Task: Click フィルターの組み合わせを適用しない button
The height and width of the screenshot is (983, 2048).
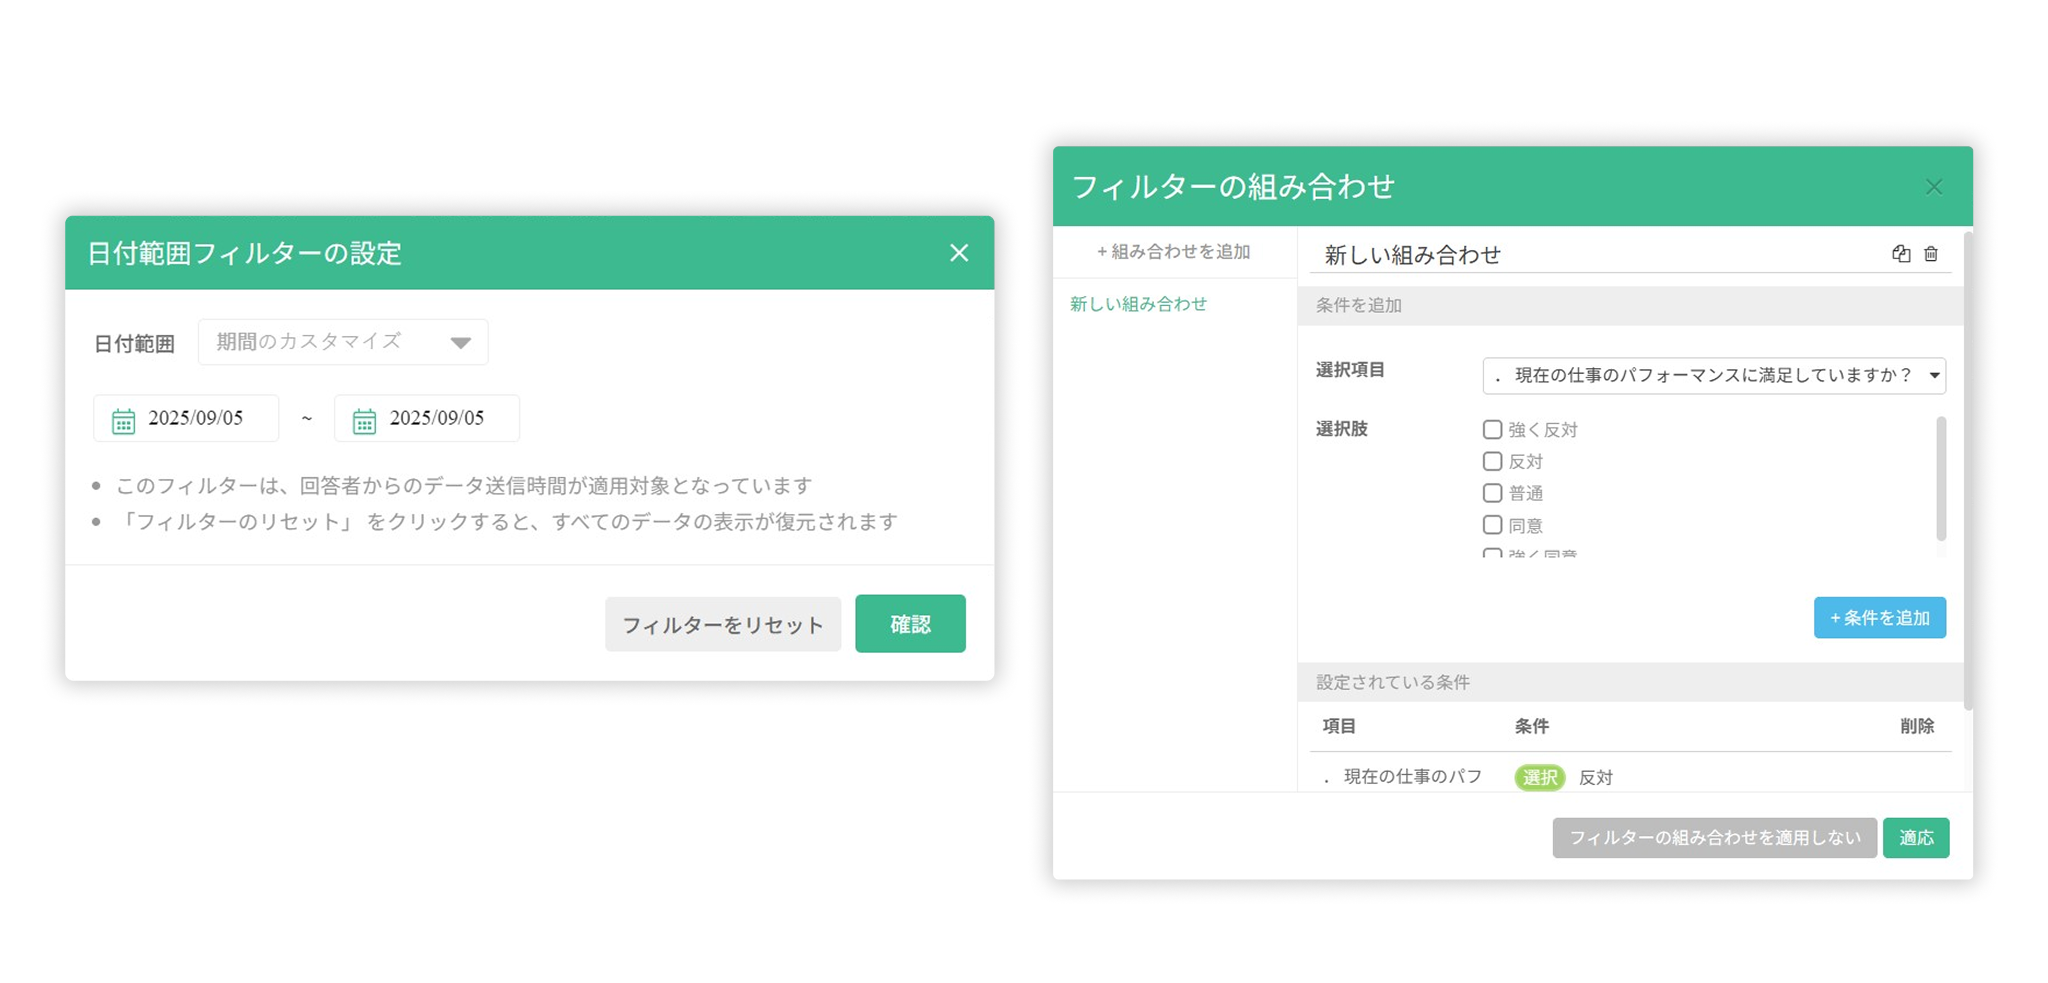Action: pos(1714,838)
